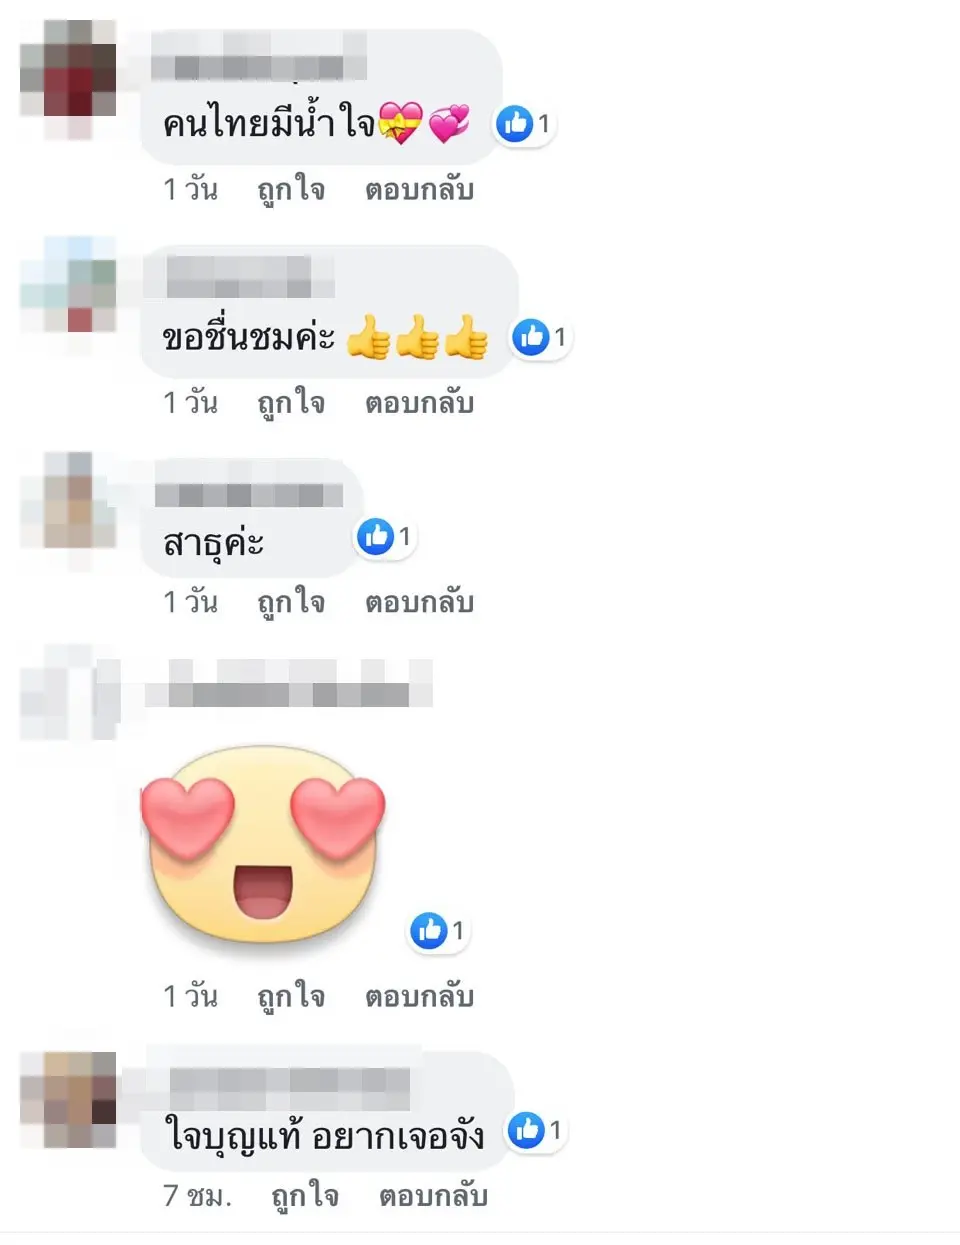Click ตอบกลับ under สาธุค่ะ comment
The width and height of the screenshot is (960, 1245).
coord(419,602)
